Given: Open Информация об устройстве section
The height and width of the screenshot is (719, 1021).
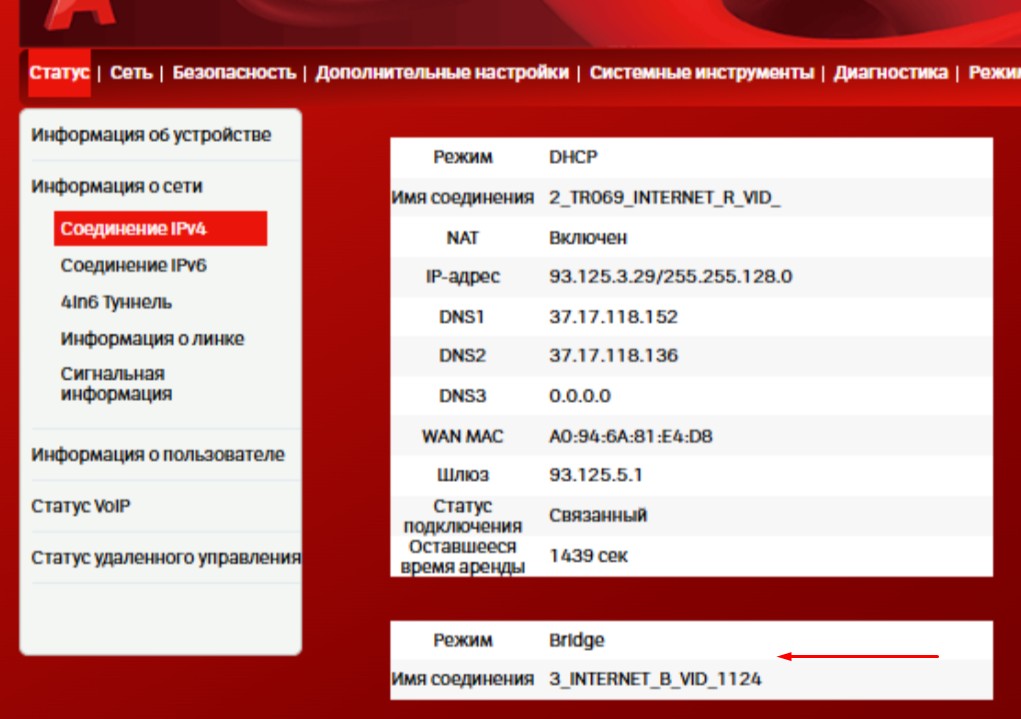Looking at the screenshot, I should point(151,135).
